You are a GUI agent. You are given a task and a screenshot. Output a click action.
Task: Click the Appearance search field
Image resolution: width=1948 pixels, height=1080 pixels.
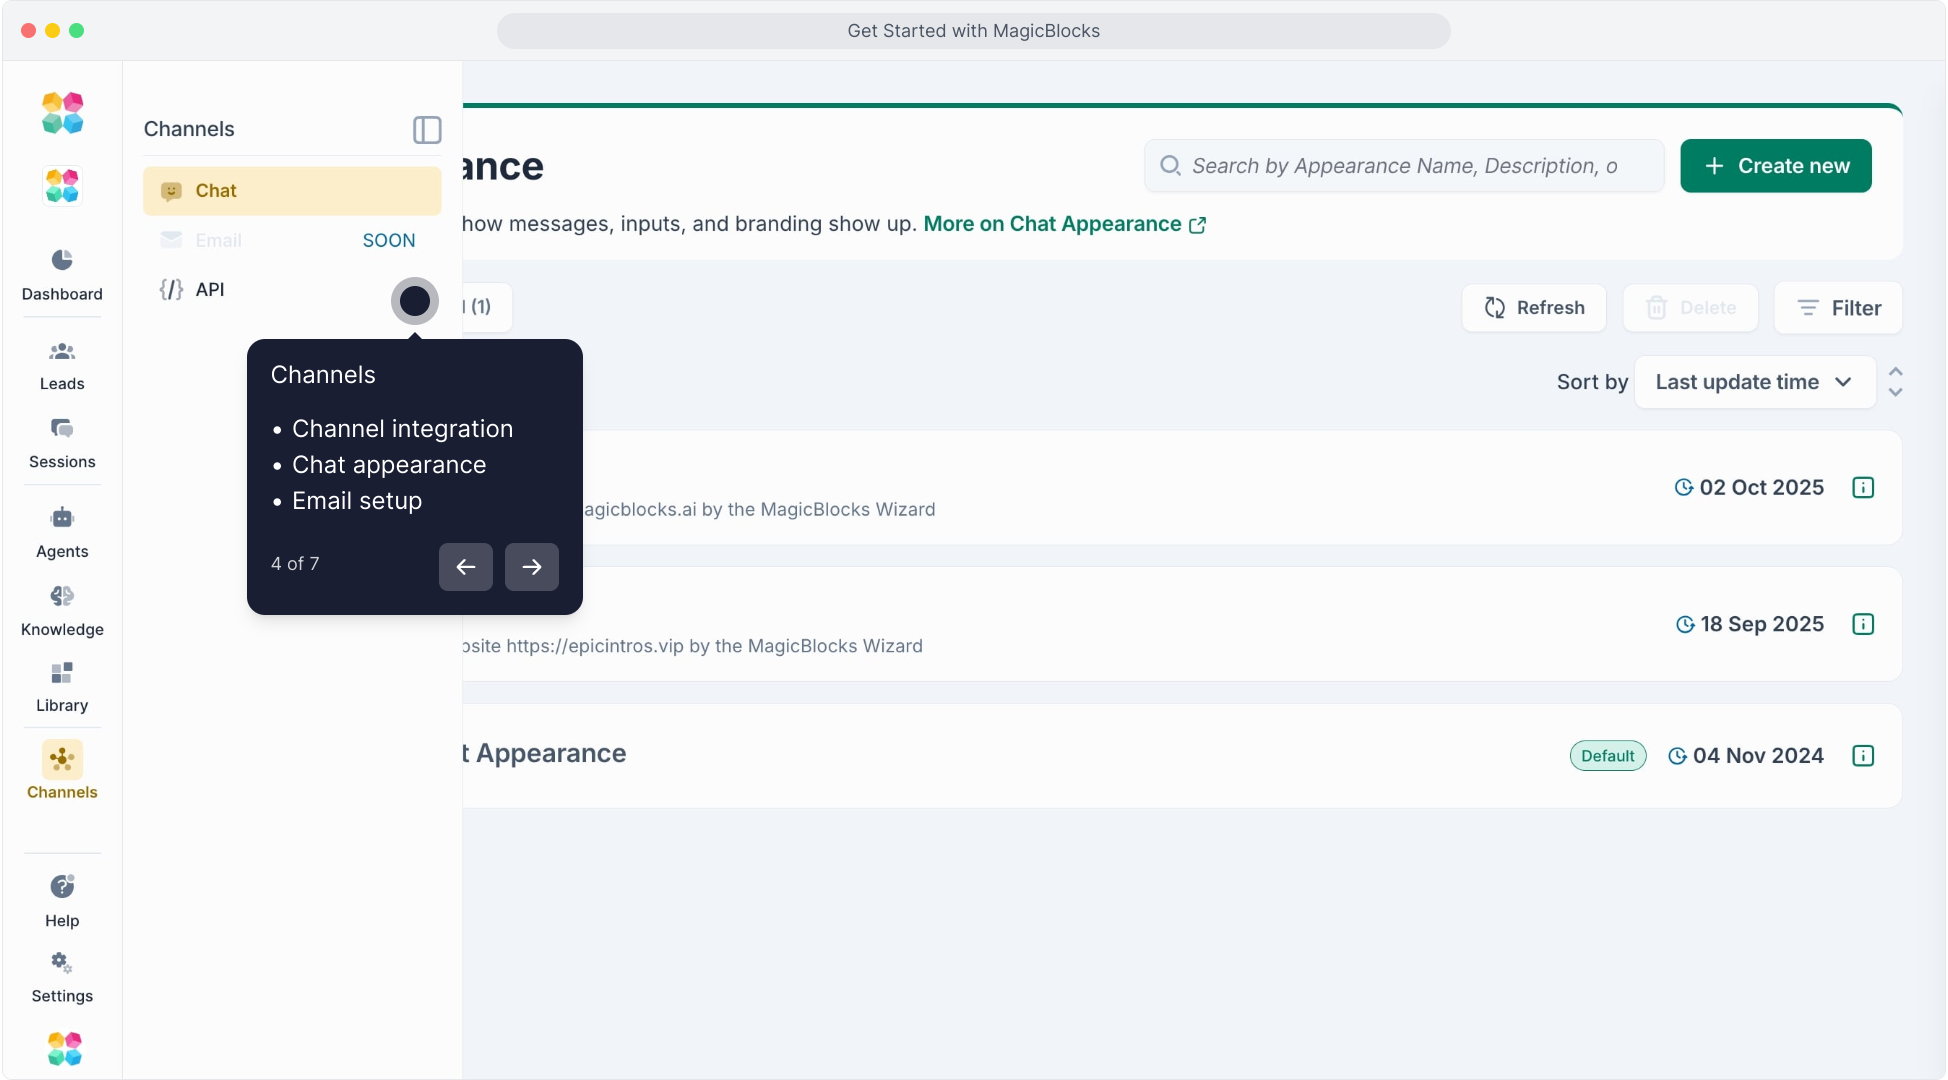1404,166
